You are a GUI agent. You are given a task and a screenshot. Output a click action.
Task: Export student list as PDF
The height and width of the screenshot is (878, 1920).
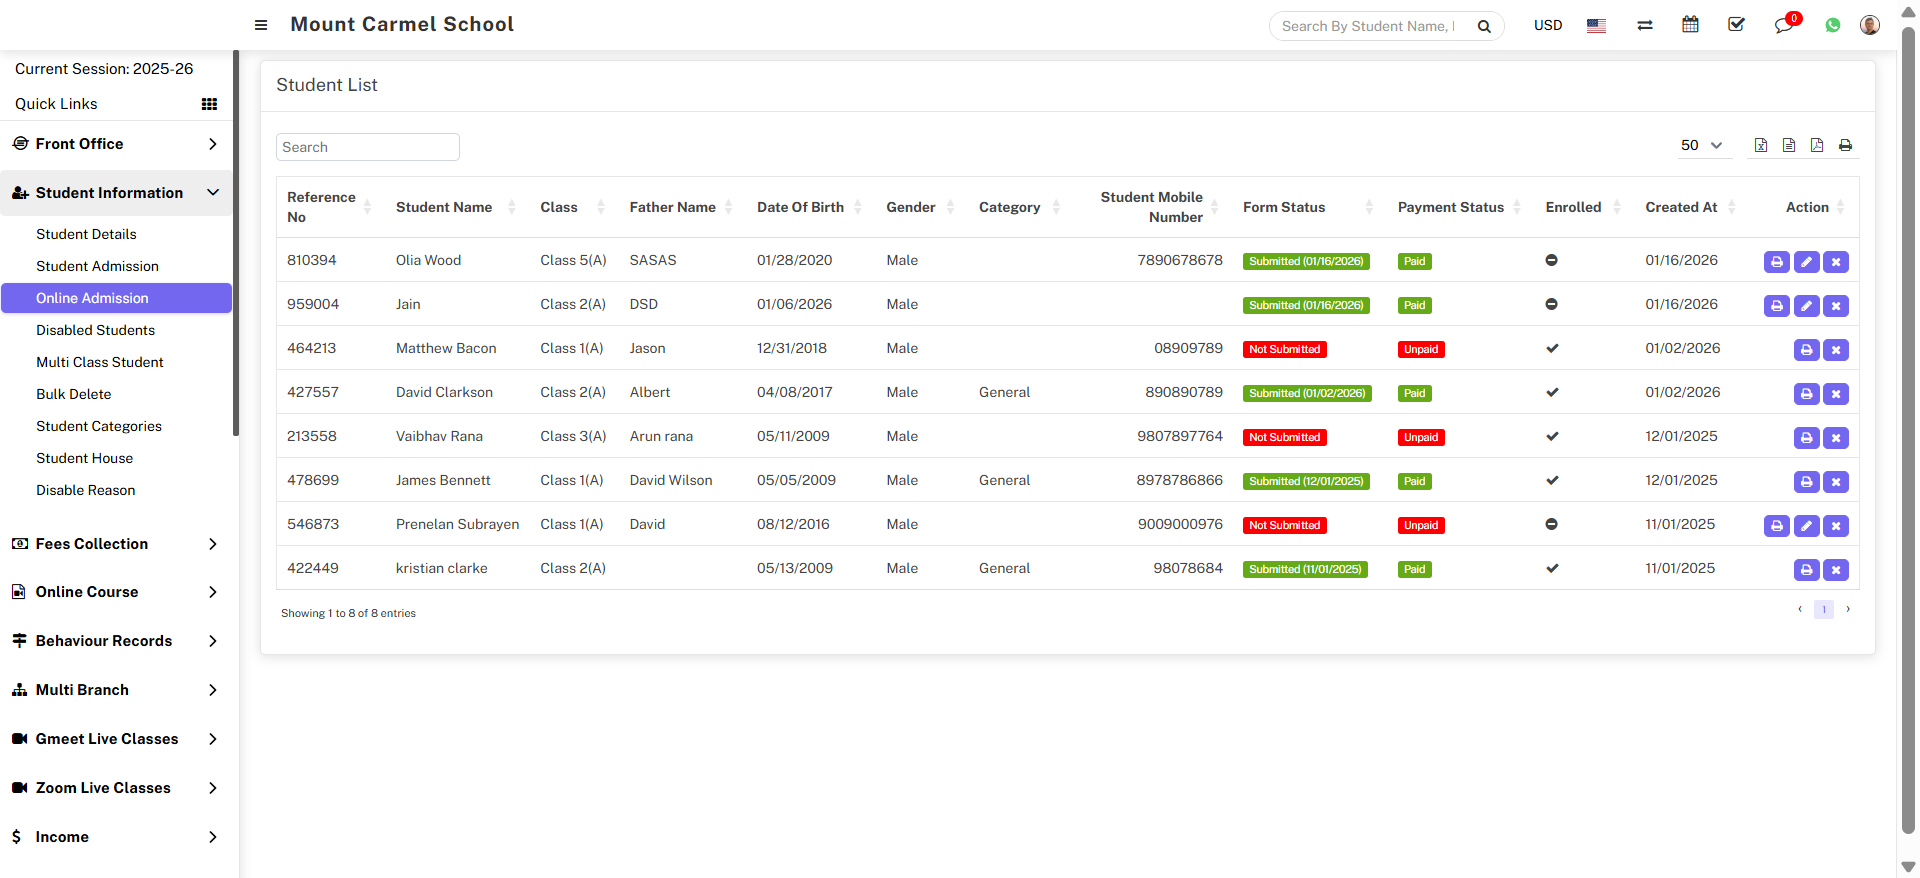tap(1817, 146)
